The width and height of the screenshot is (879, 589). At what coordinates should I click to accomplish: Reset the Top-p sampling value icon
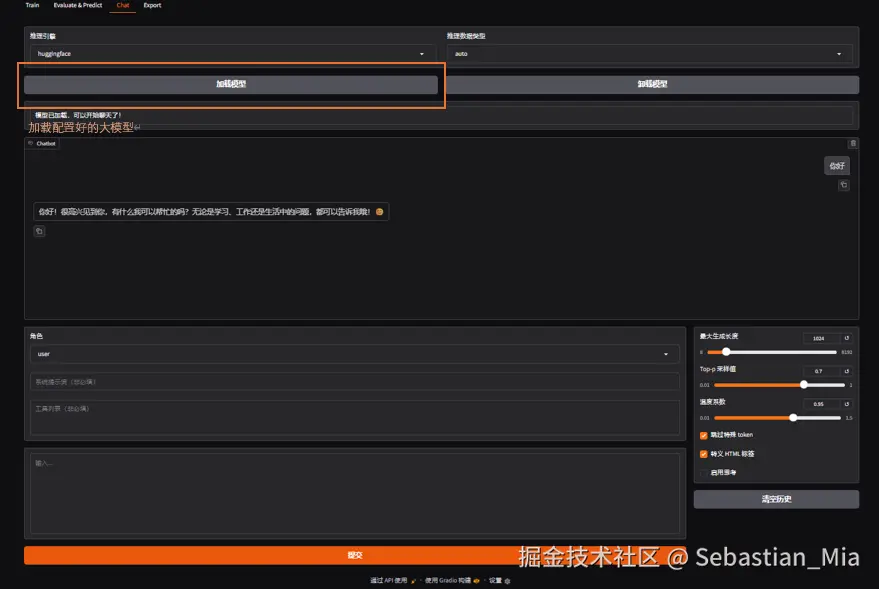tap(846, 371)
